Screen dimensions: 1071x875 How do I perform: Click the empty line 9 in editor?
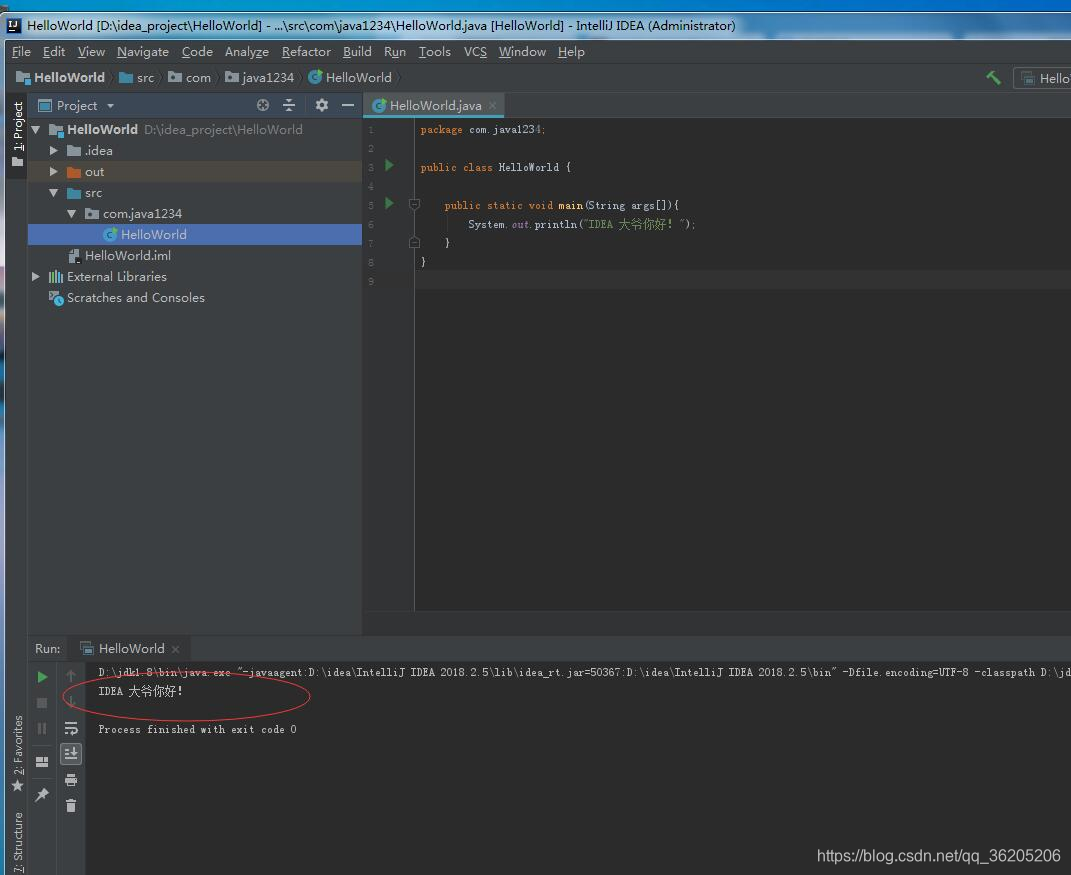741,280
